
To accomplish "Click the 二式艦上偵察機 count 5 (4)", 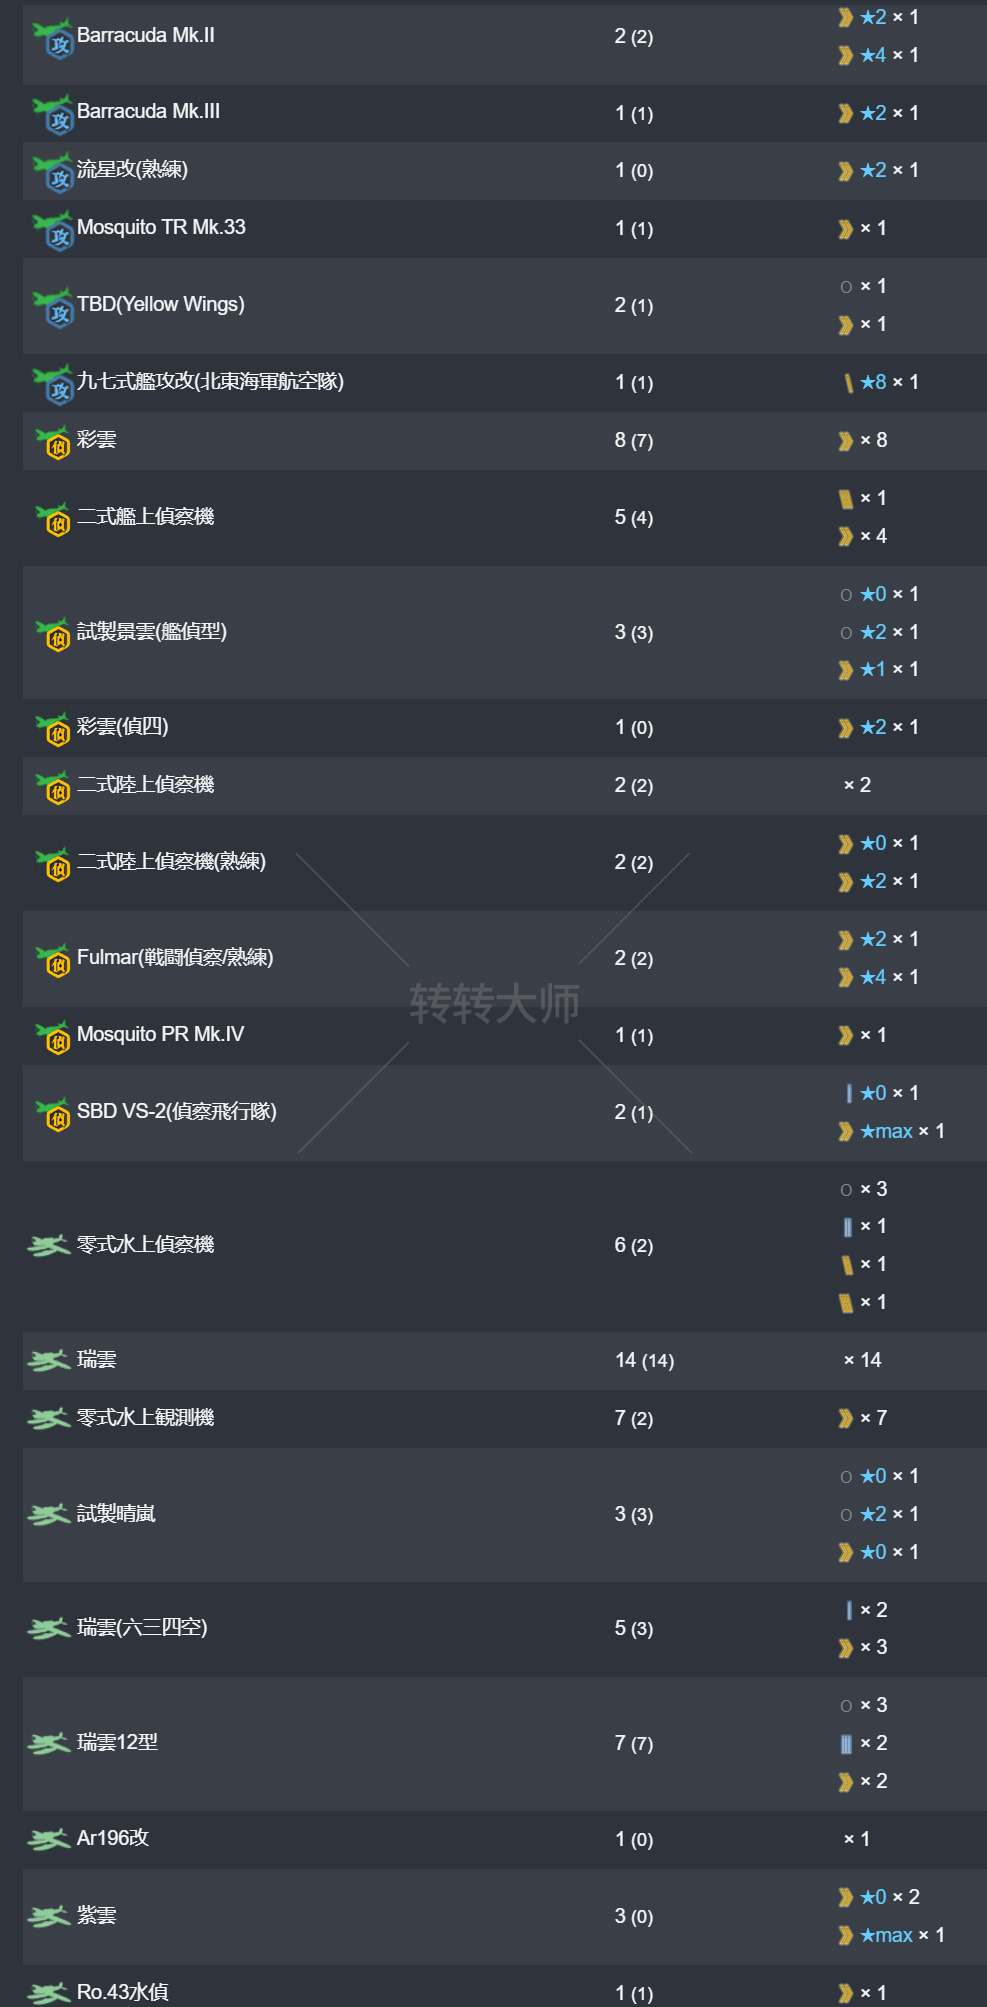I will coord(633,518).
